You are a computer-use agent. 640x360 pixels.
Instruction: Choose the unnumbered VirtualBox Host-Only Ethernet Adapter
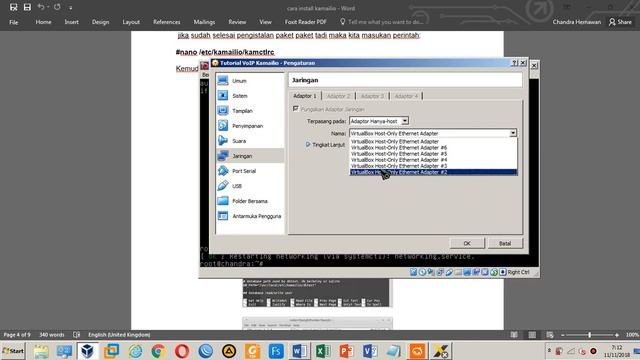[x=433, y=142]
